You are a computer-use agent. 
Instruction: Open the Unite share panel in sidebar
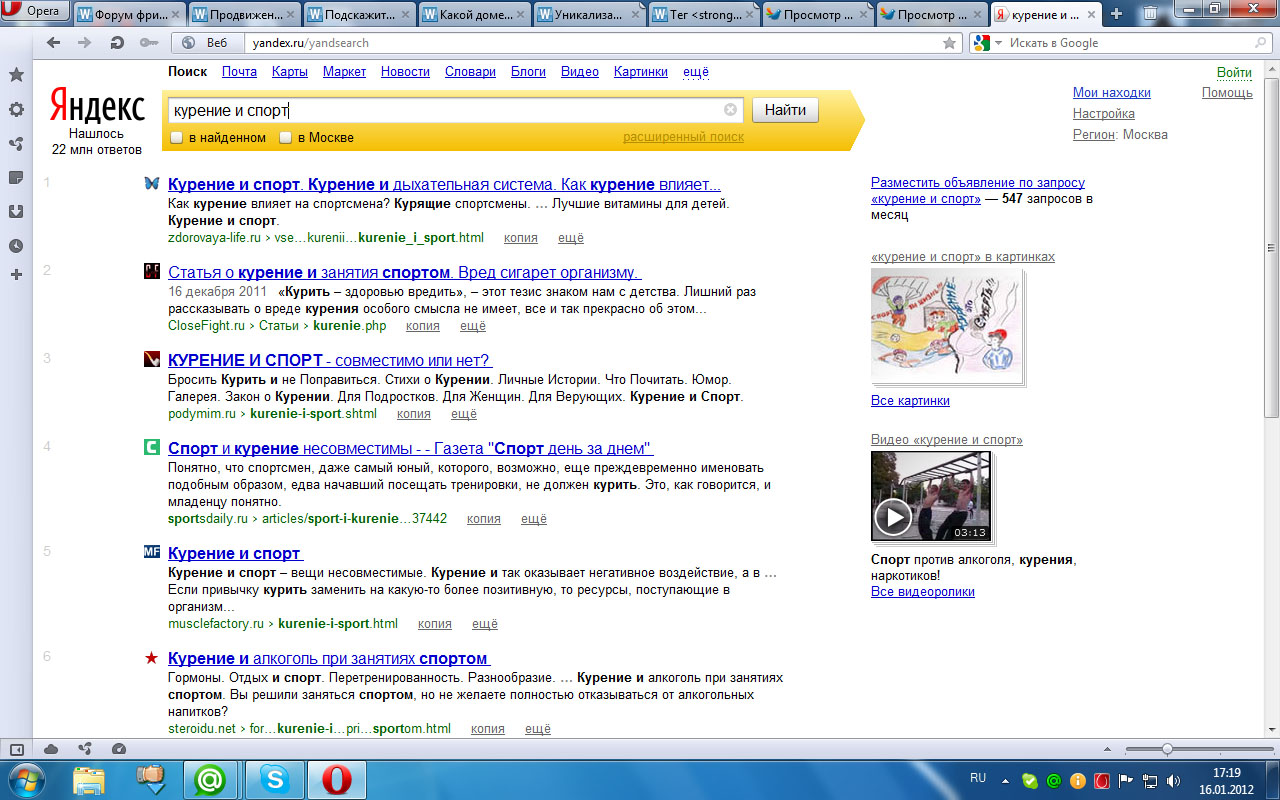16,143
